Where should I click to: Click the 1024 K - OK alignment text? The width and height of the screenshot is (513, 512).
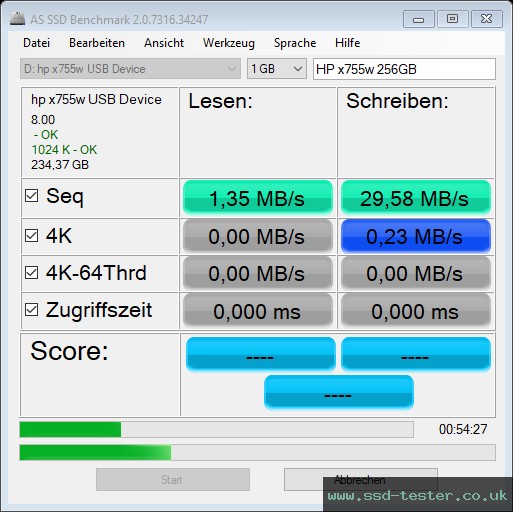pos(64,150)
